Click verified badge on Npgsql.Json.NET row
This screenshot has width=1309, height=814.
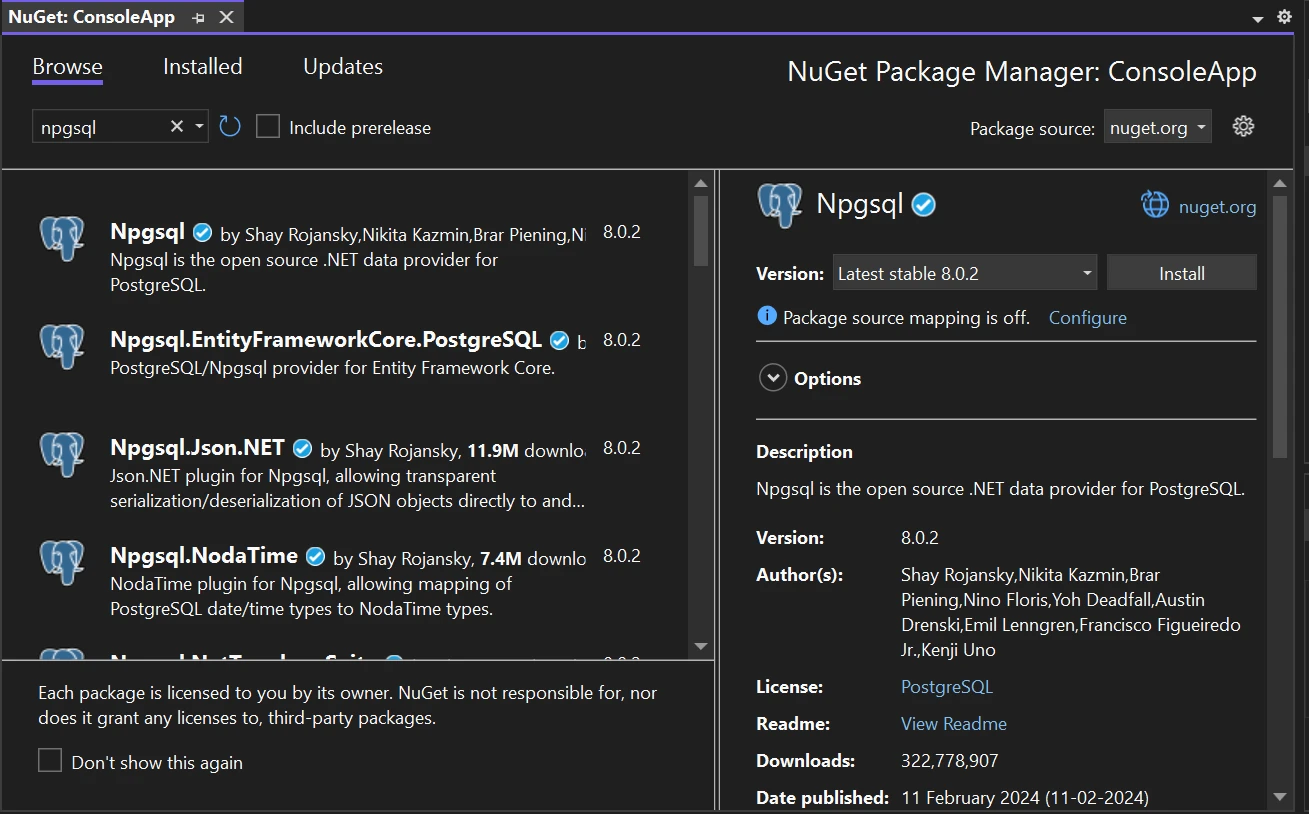click(x=302, y=448)
